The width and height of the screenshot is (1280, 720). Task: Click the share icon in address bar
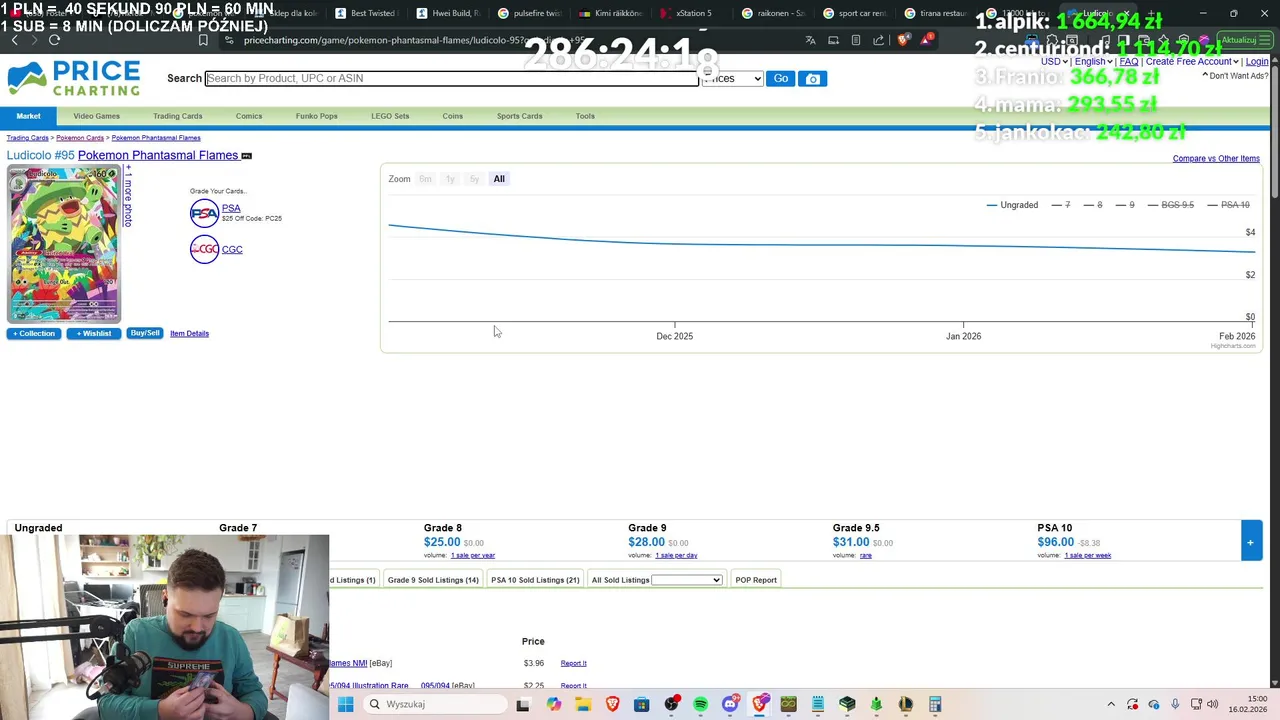point(878,40)
